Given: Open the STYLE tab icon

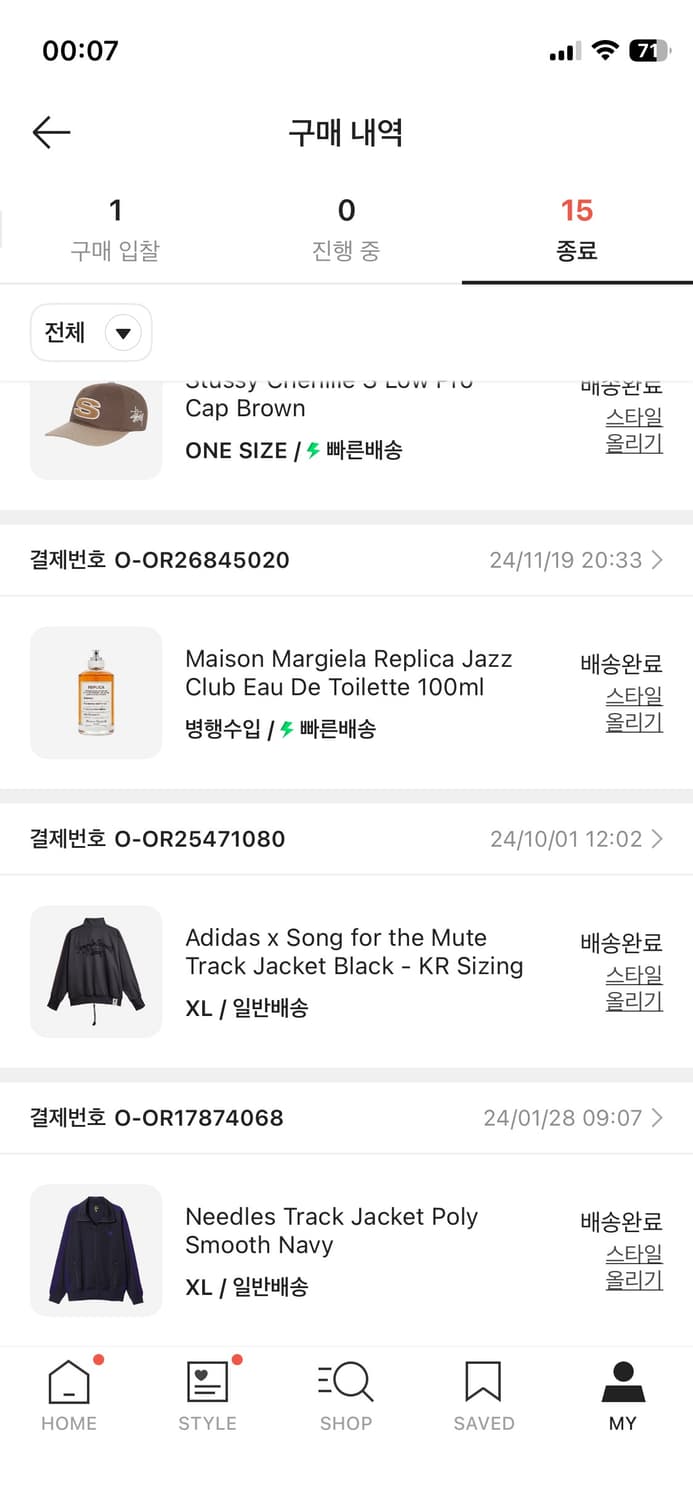Looking at the screenshot, I should click(208, 1383).
